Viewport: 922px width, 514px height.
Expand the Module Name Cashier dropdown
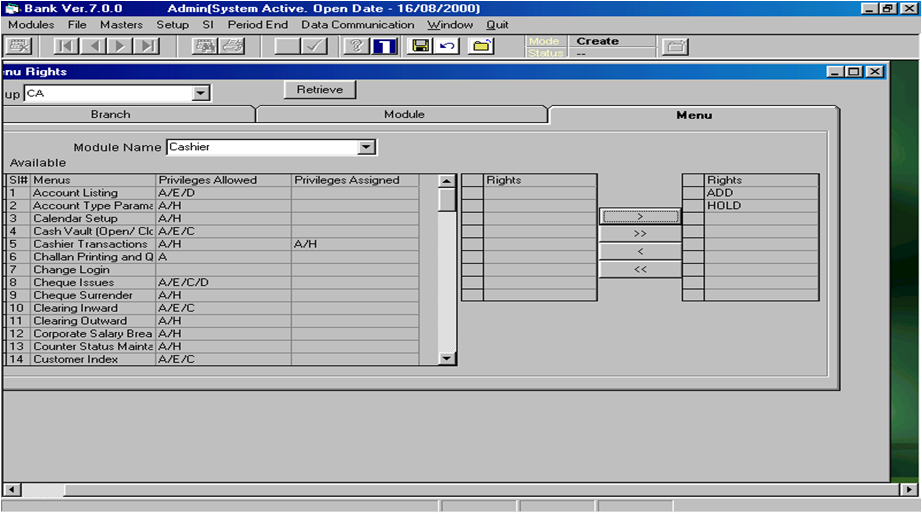366,147
